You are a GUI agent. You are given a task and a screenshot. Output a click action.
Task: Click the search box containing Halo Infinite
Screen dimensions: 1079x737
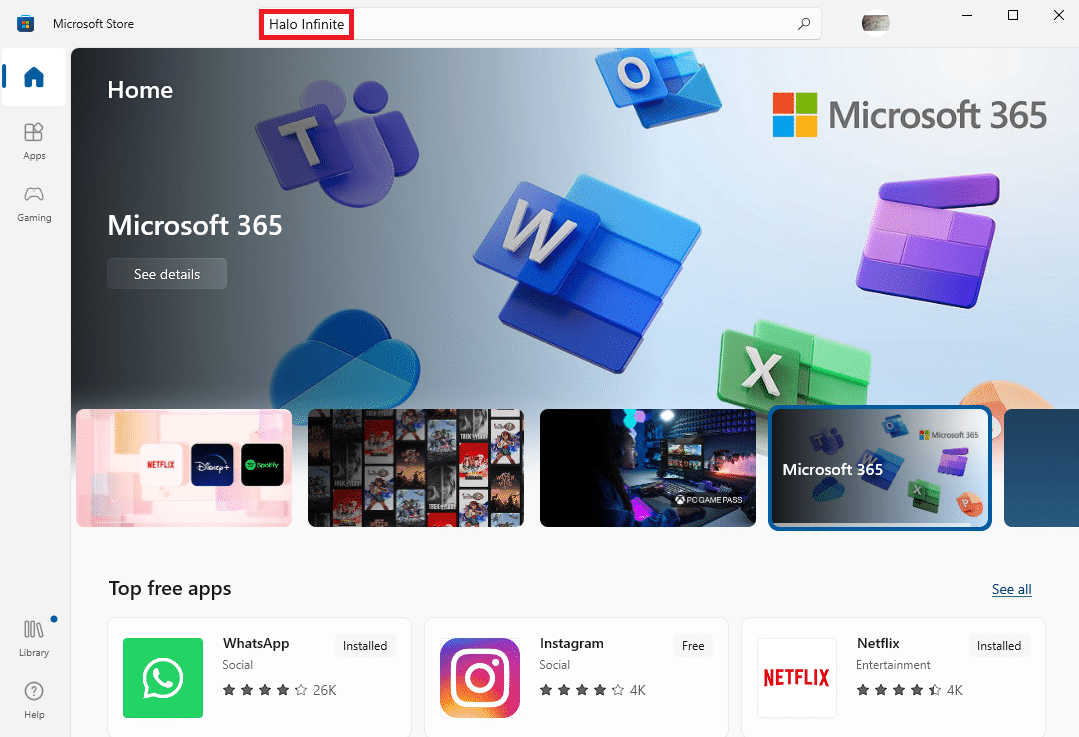point(540,24)
